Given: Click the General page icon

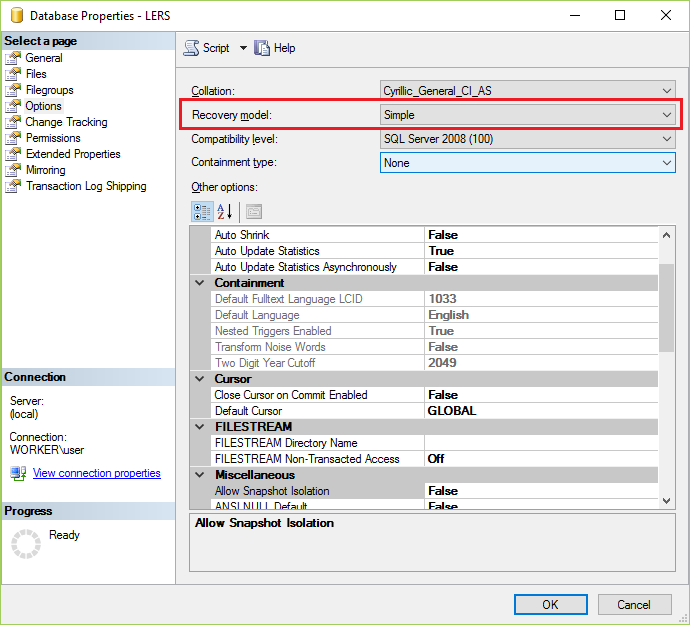Looking at the screenshot, I should (13, 58).
